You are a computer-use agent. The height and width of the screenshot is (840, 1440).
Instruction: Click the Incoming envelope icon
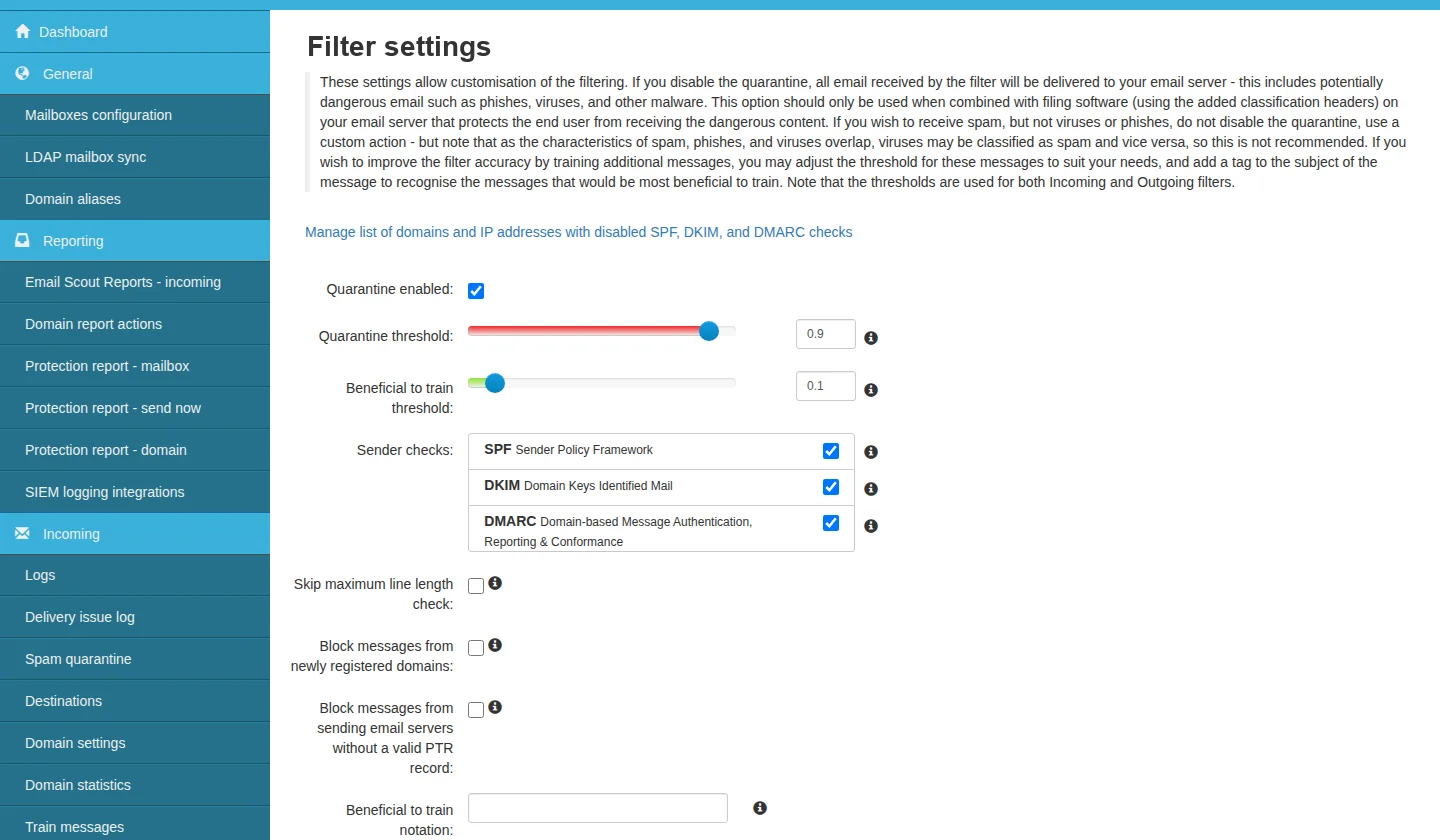point(22,533)
